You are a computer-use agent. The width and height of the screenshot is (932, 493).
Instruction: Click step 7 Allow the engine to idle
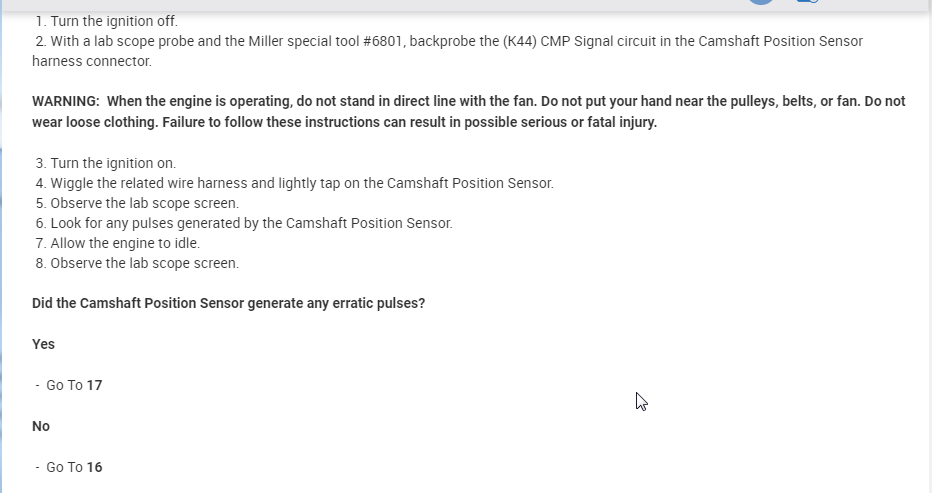[118, 243]
